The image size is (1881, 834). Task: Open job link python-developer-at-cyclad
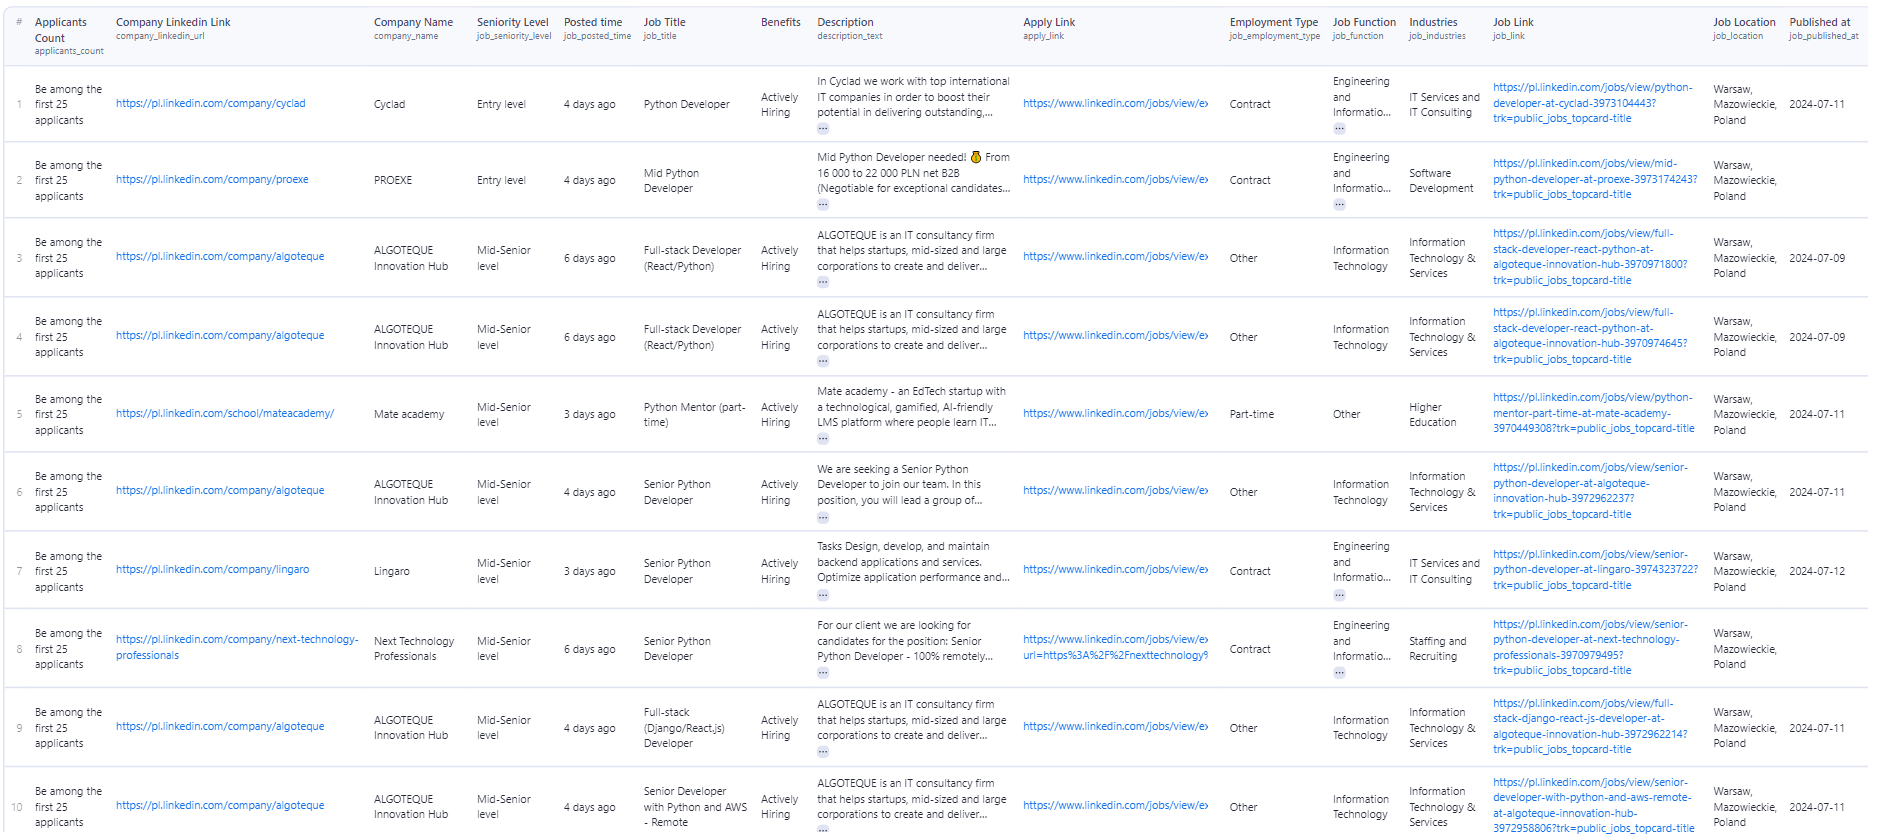(x=1592, y=103)
